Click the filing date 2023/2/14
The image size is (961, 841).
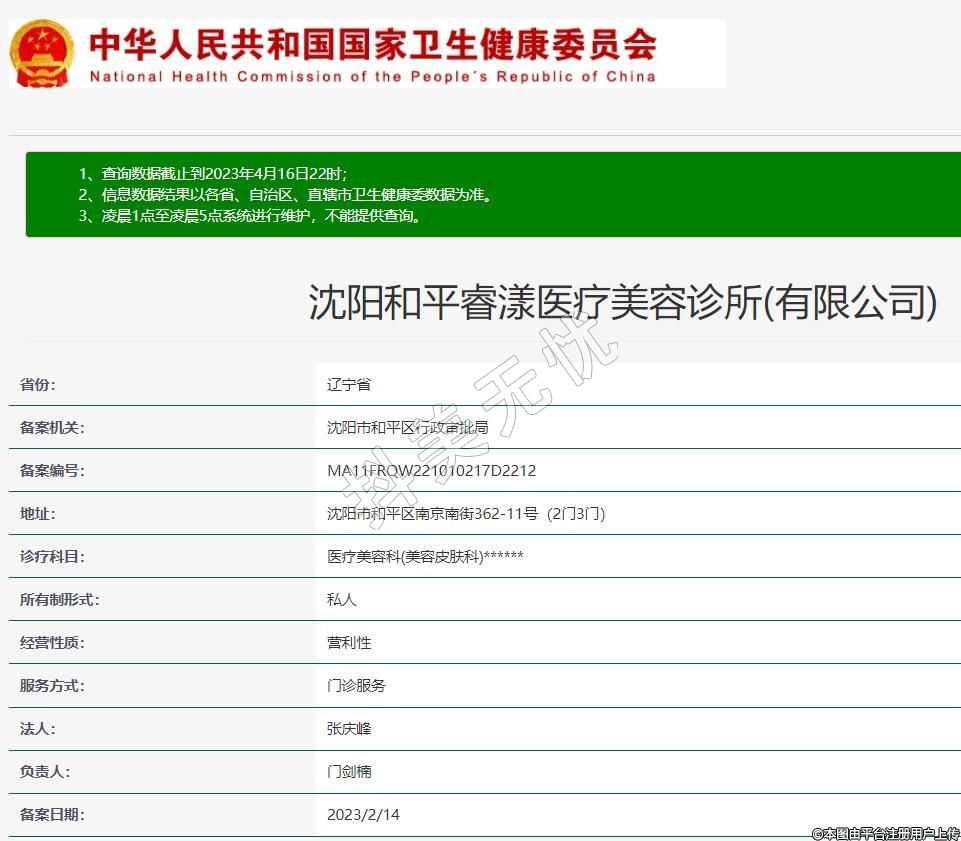click(363, 815)
